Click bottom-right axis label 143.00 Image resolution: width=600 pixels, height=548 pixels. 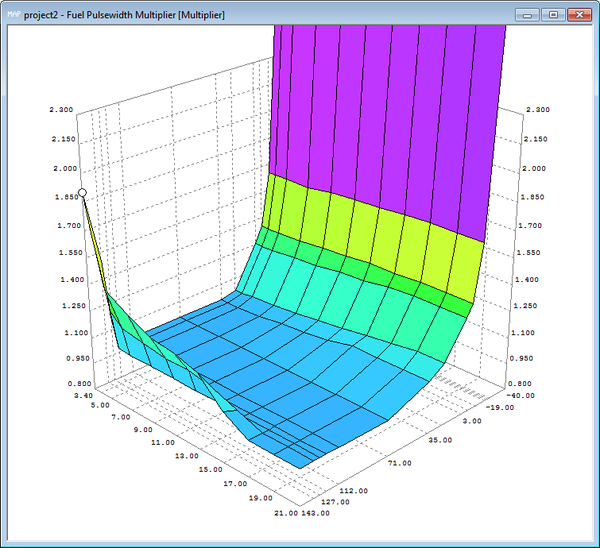pos(316,513)
